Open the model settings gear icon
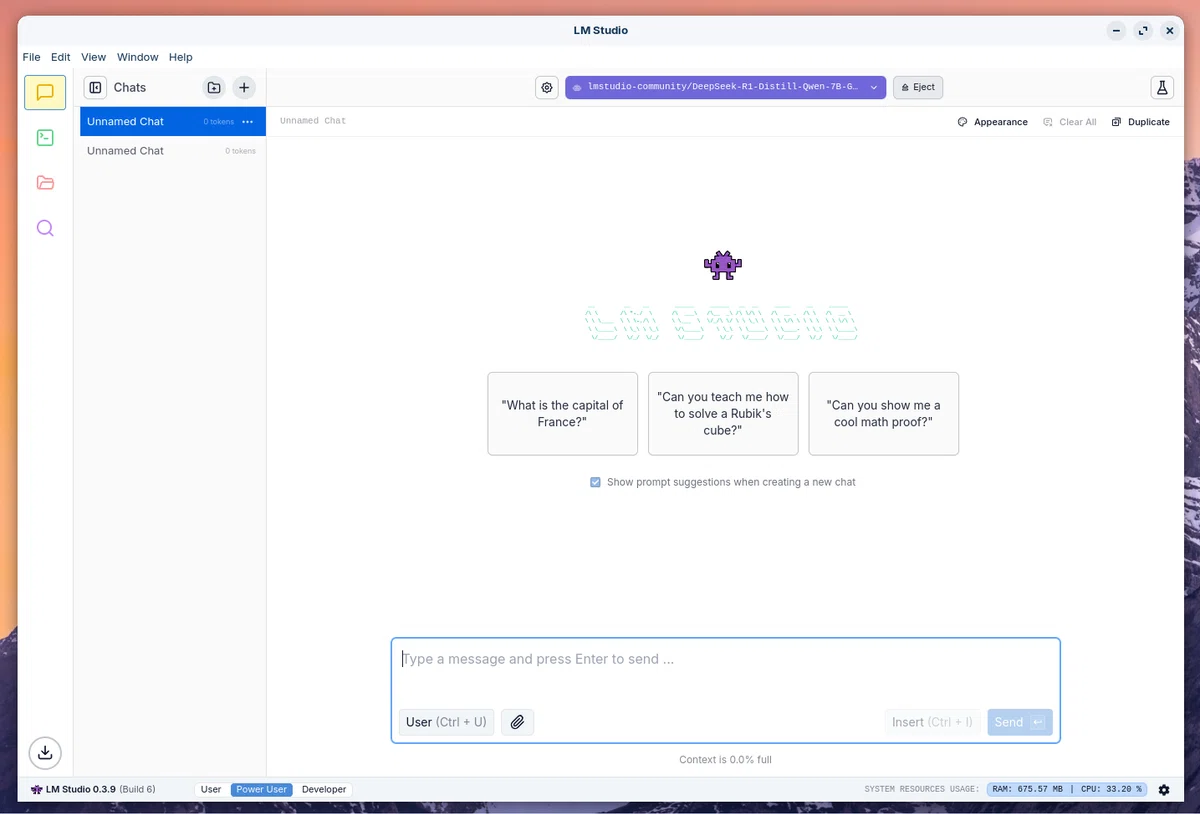1200x814 pixels. tap(547, 88)
